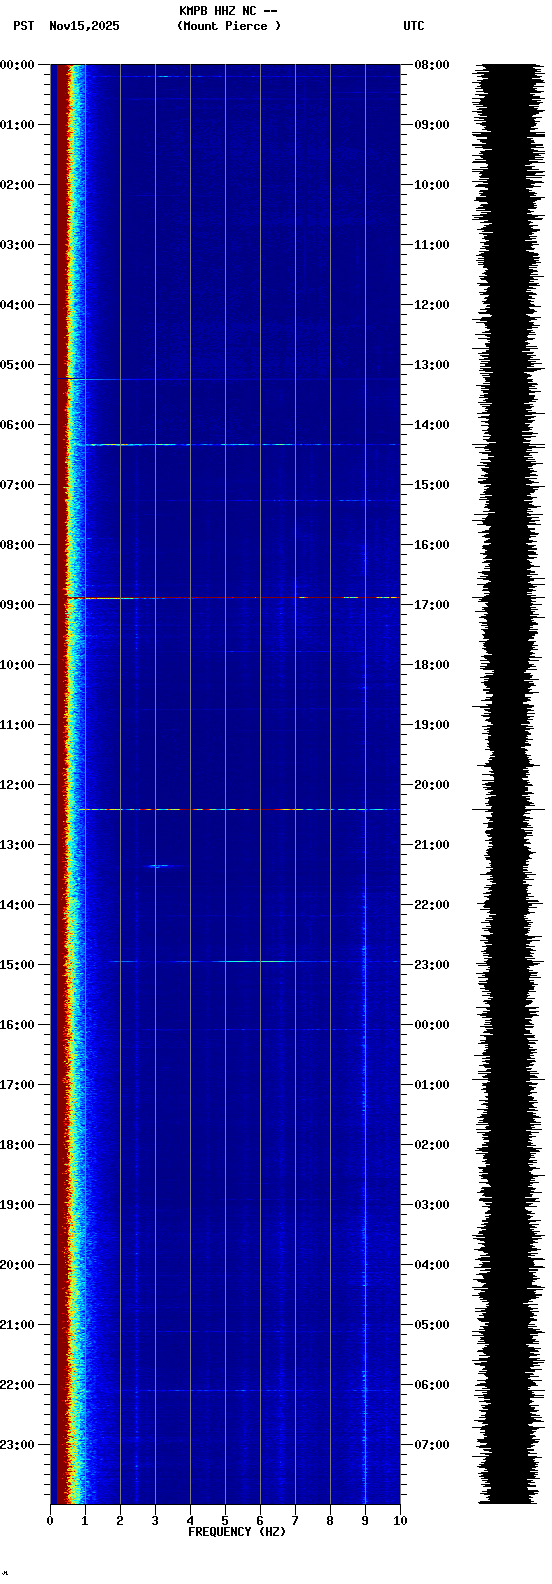Click the 07:00 UTC time label
The width and height of the screenshot is (552, 1584).
pyautogui.click(x=432, y=1445)
